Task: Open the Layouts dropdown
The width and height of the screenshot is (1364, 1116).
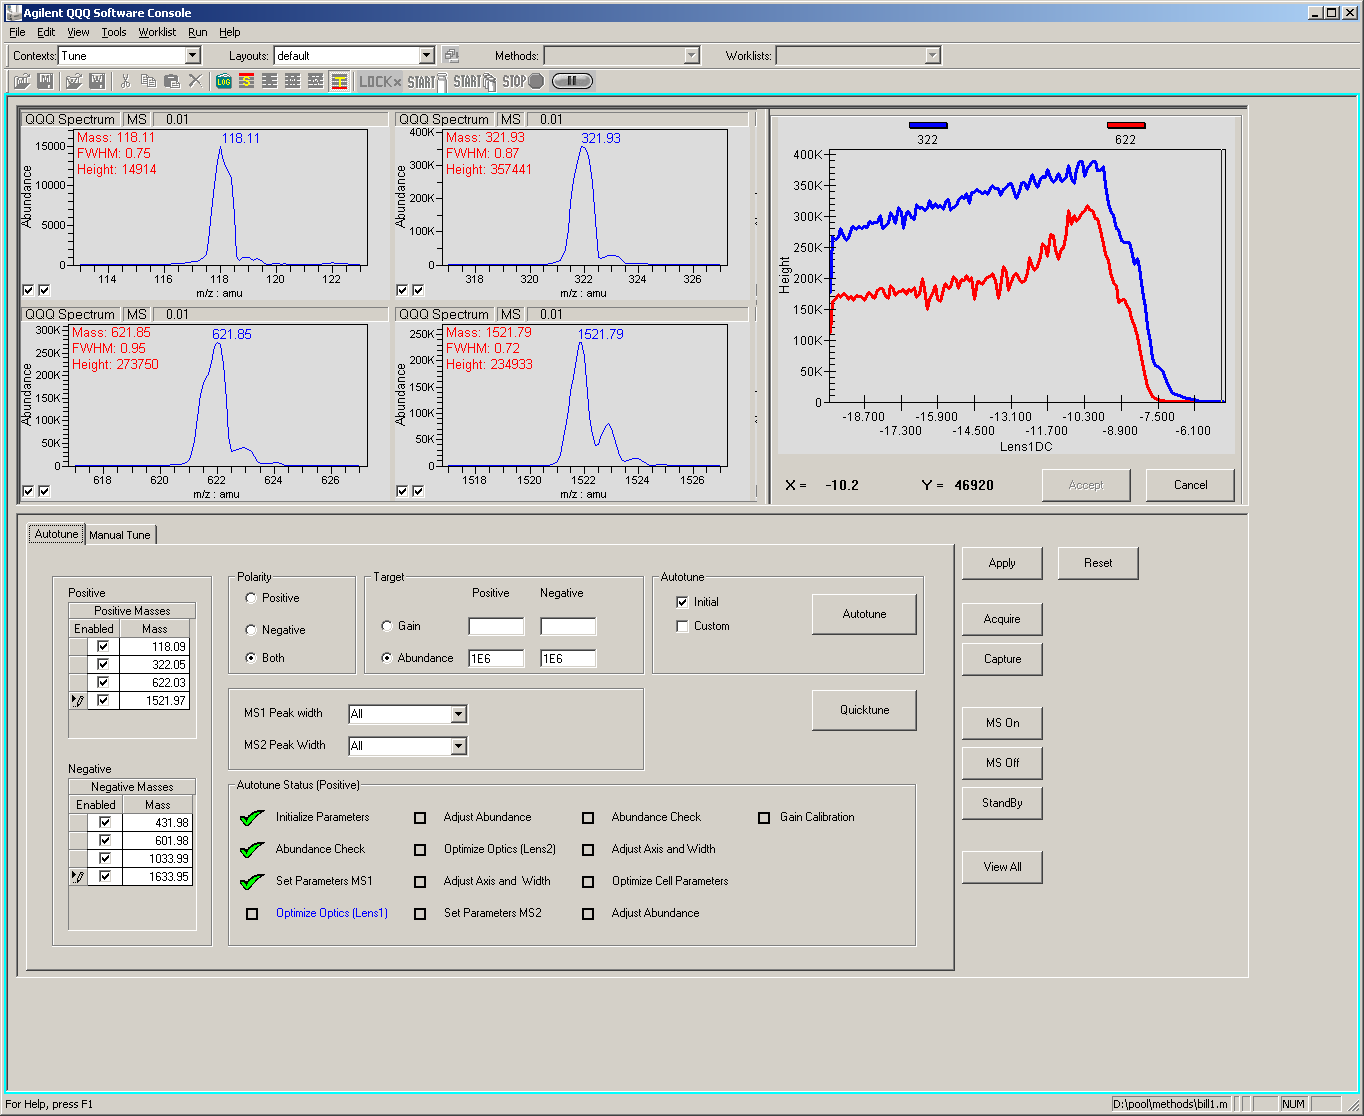Action: tap(427, 56)
